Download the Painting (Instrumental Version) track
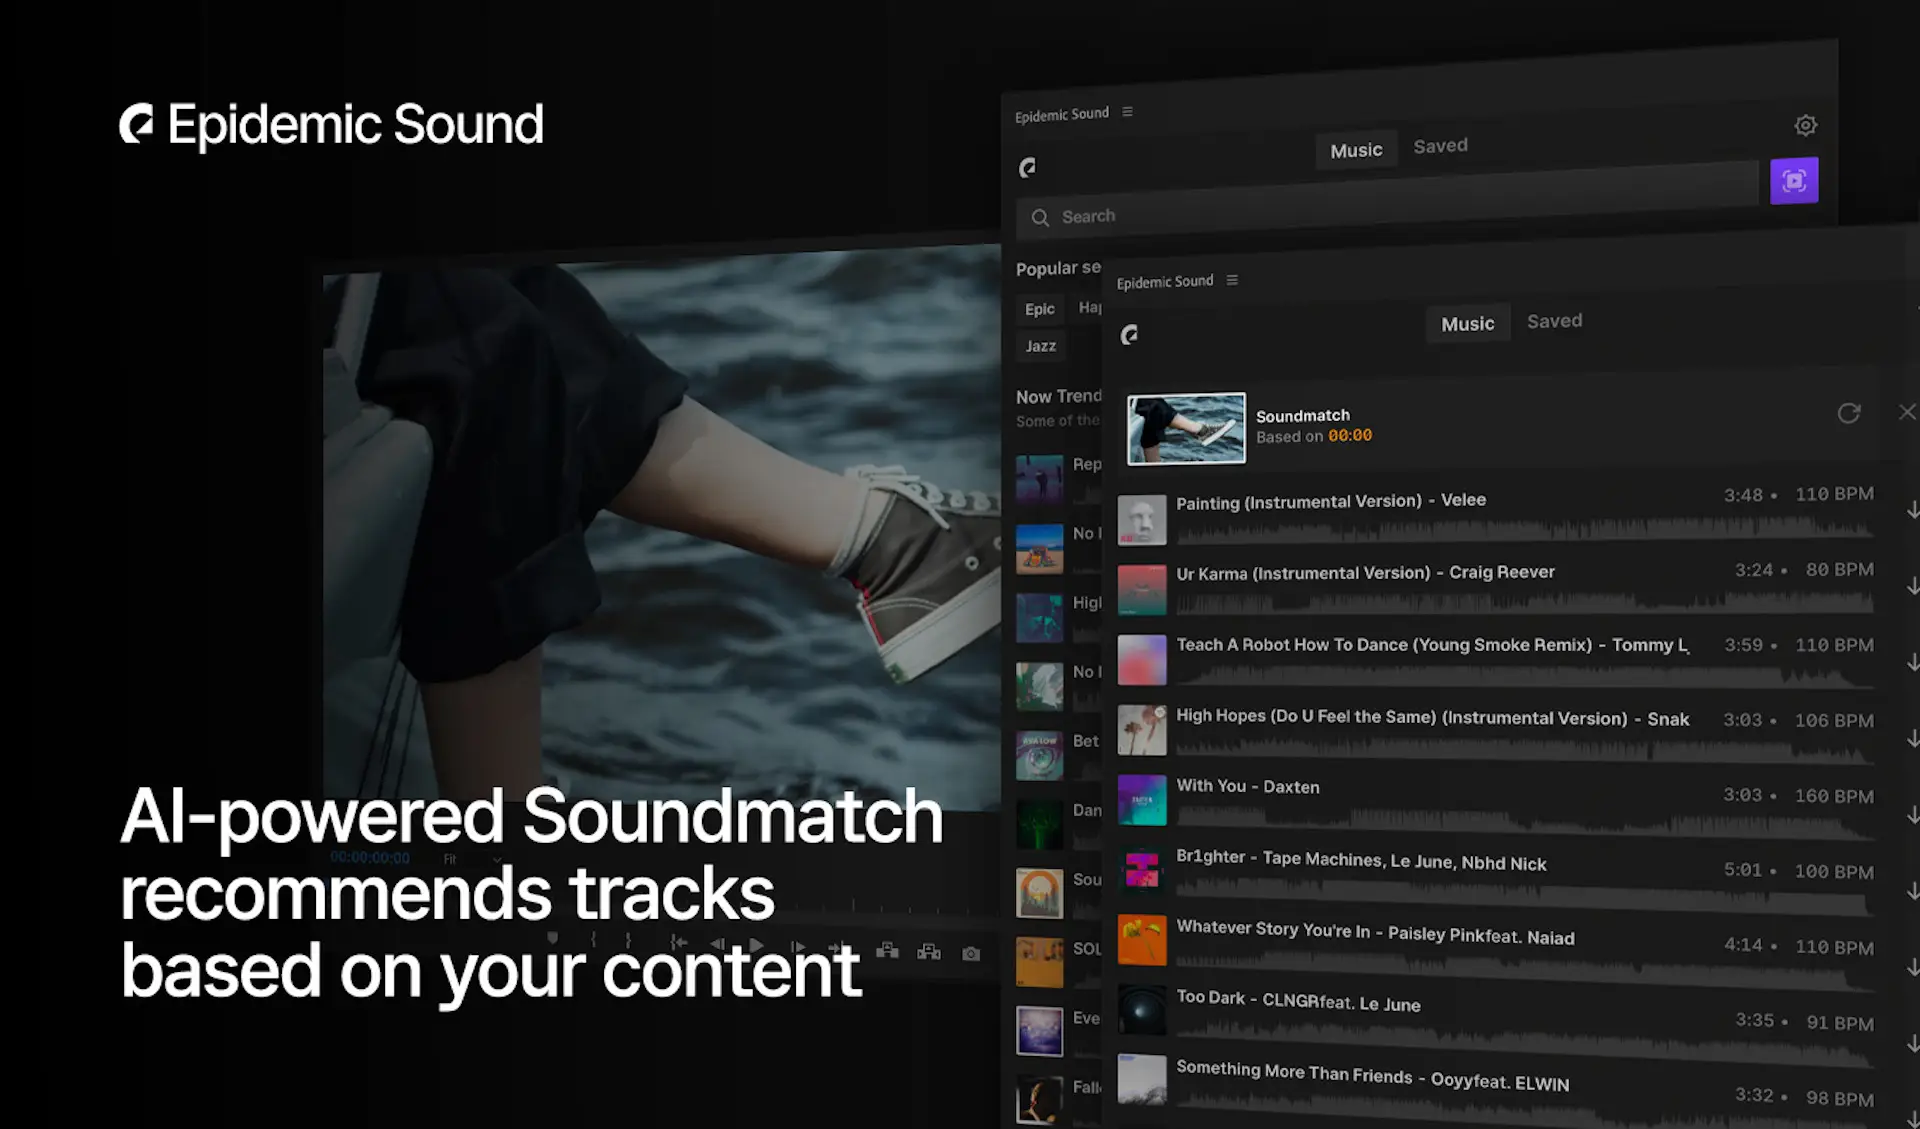This screenshot has height=1129, width=1920. [1912, 510]
